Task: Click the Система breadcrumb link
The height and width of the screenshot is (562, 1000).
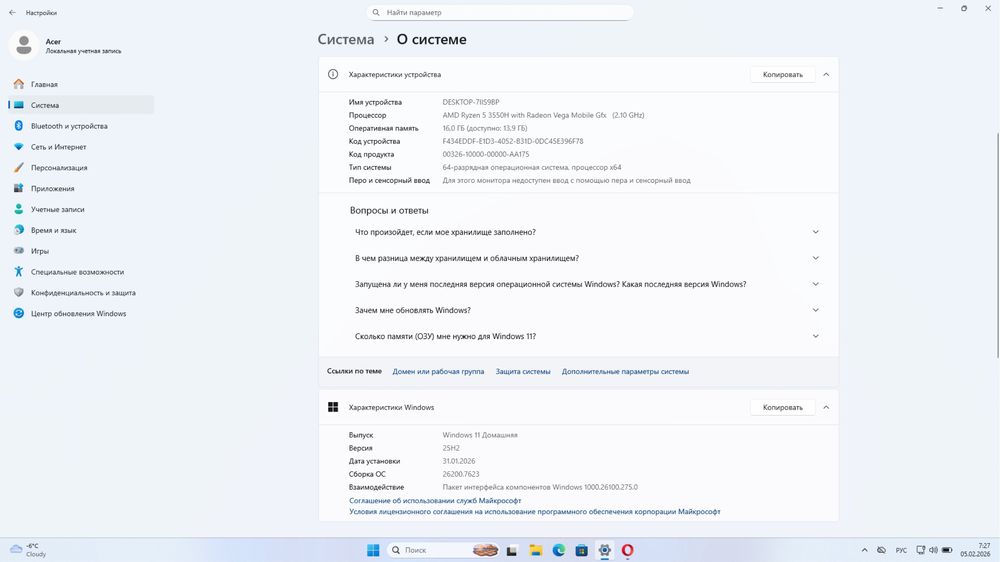Action: point(346,40)
